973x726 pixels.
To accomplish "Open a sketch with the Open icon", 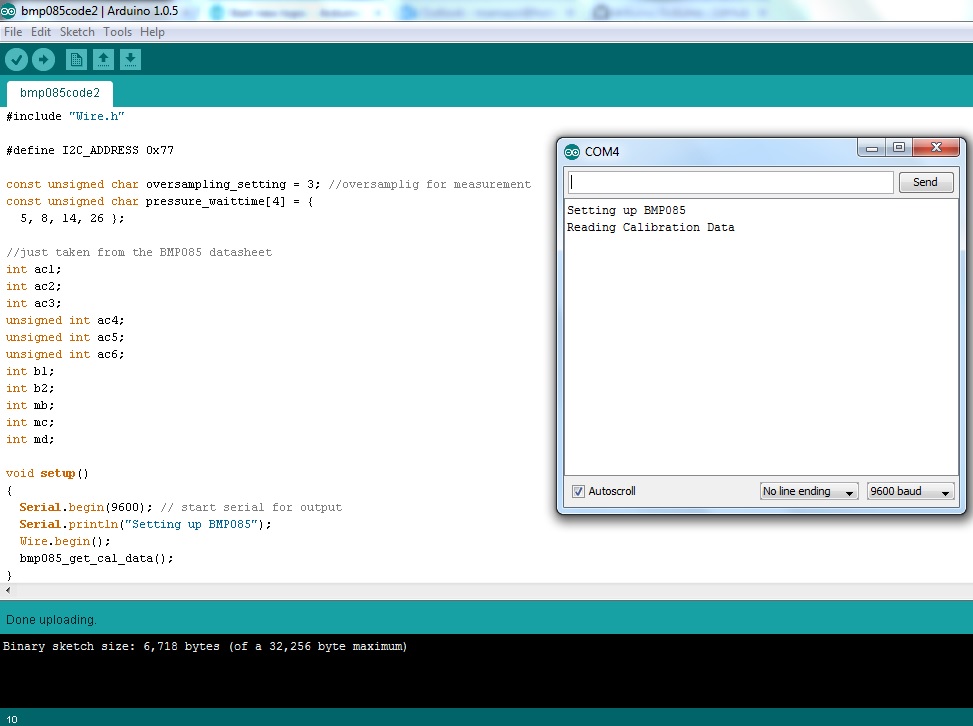I will pos(103,60).
